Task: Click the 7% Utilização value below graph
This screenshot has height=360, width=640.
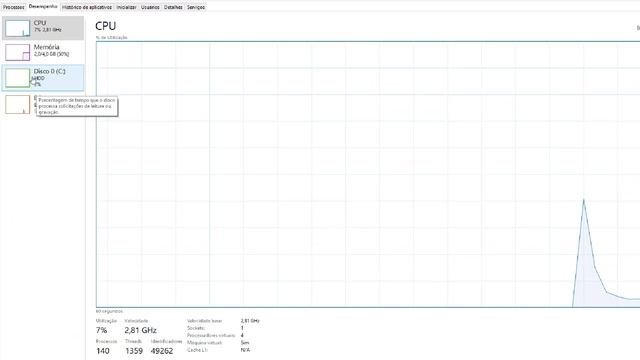Action: coord(101,330)
